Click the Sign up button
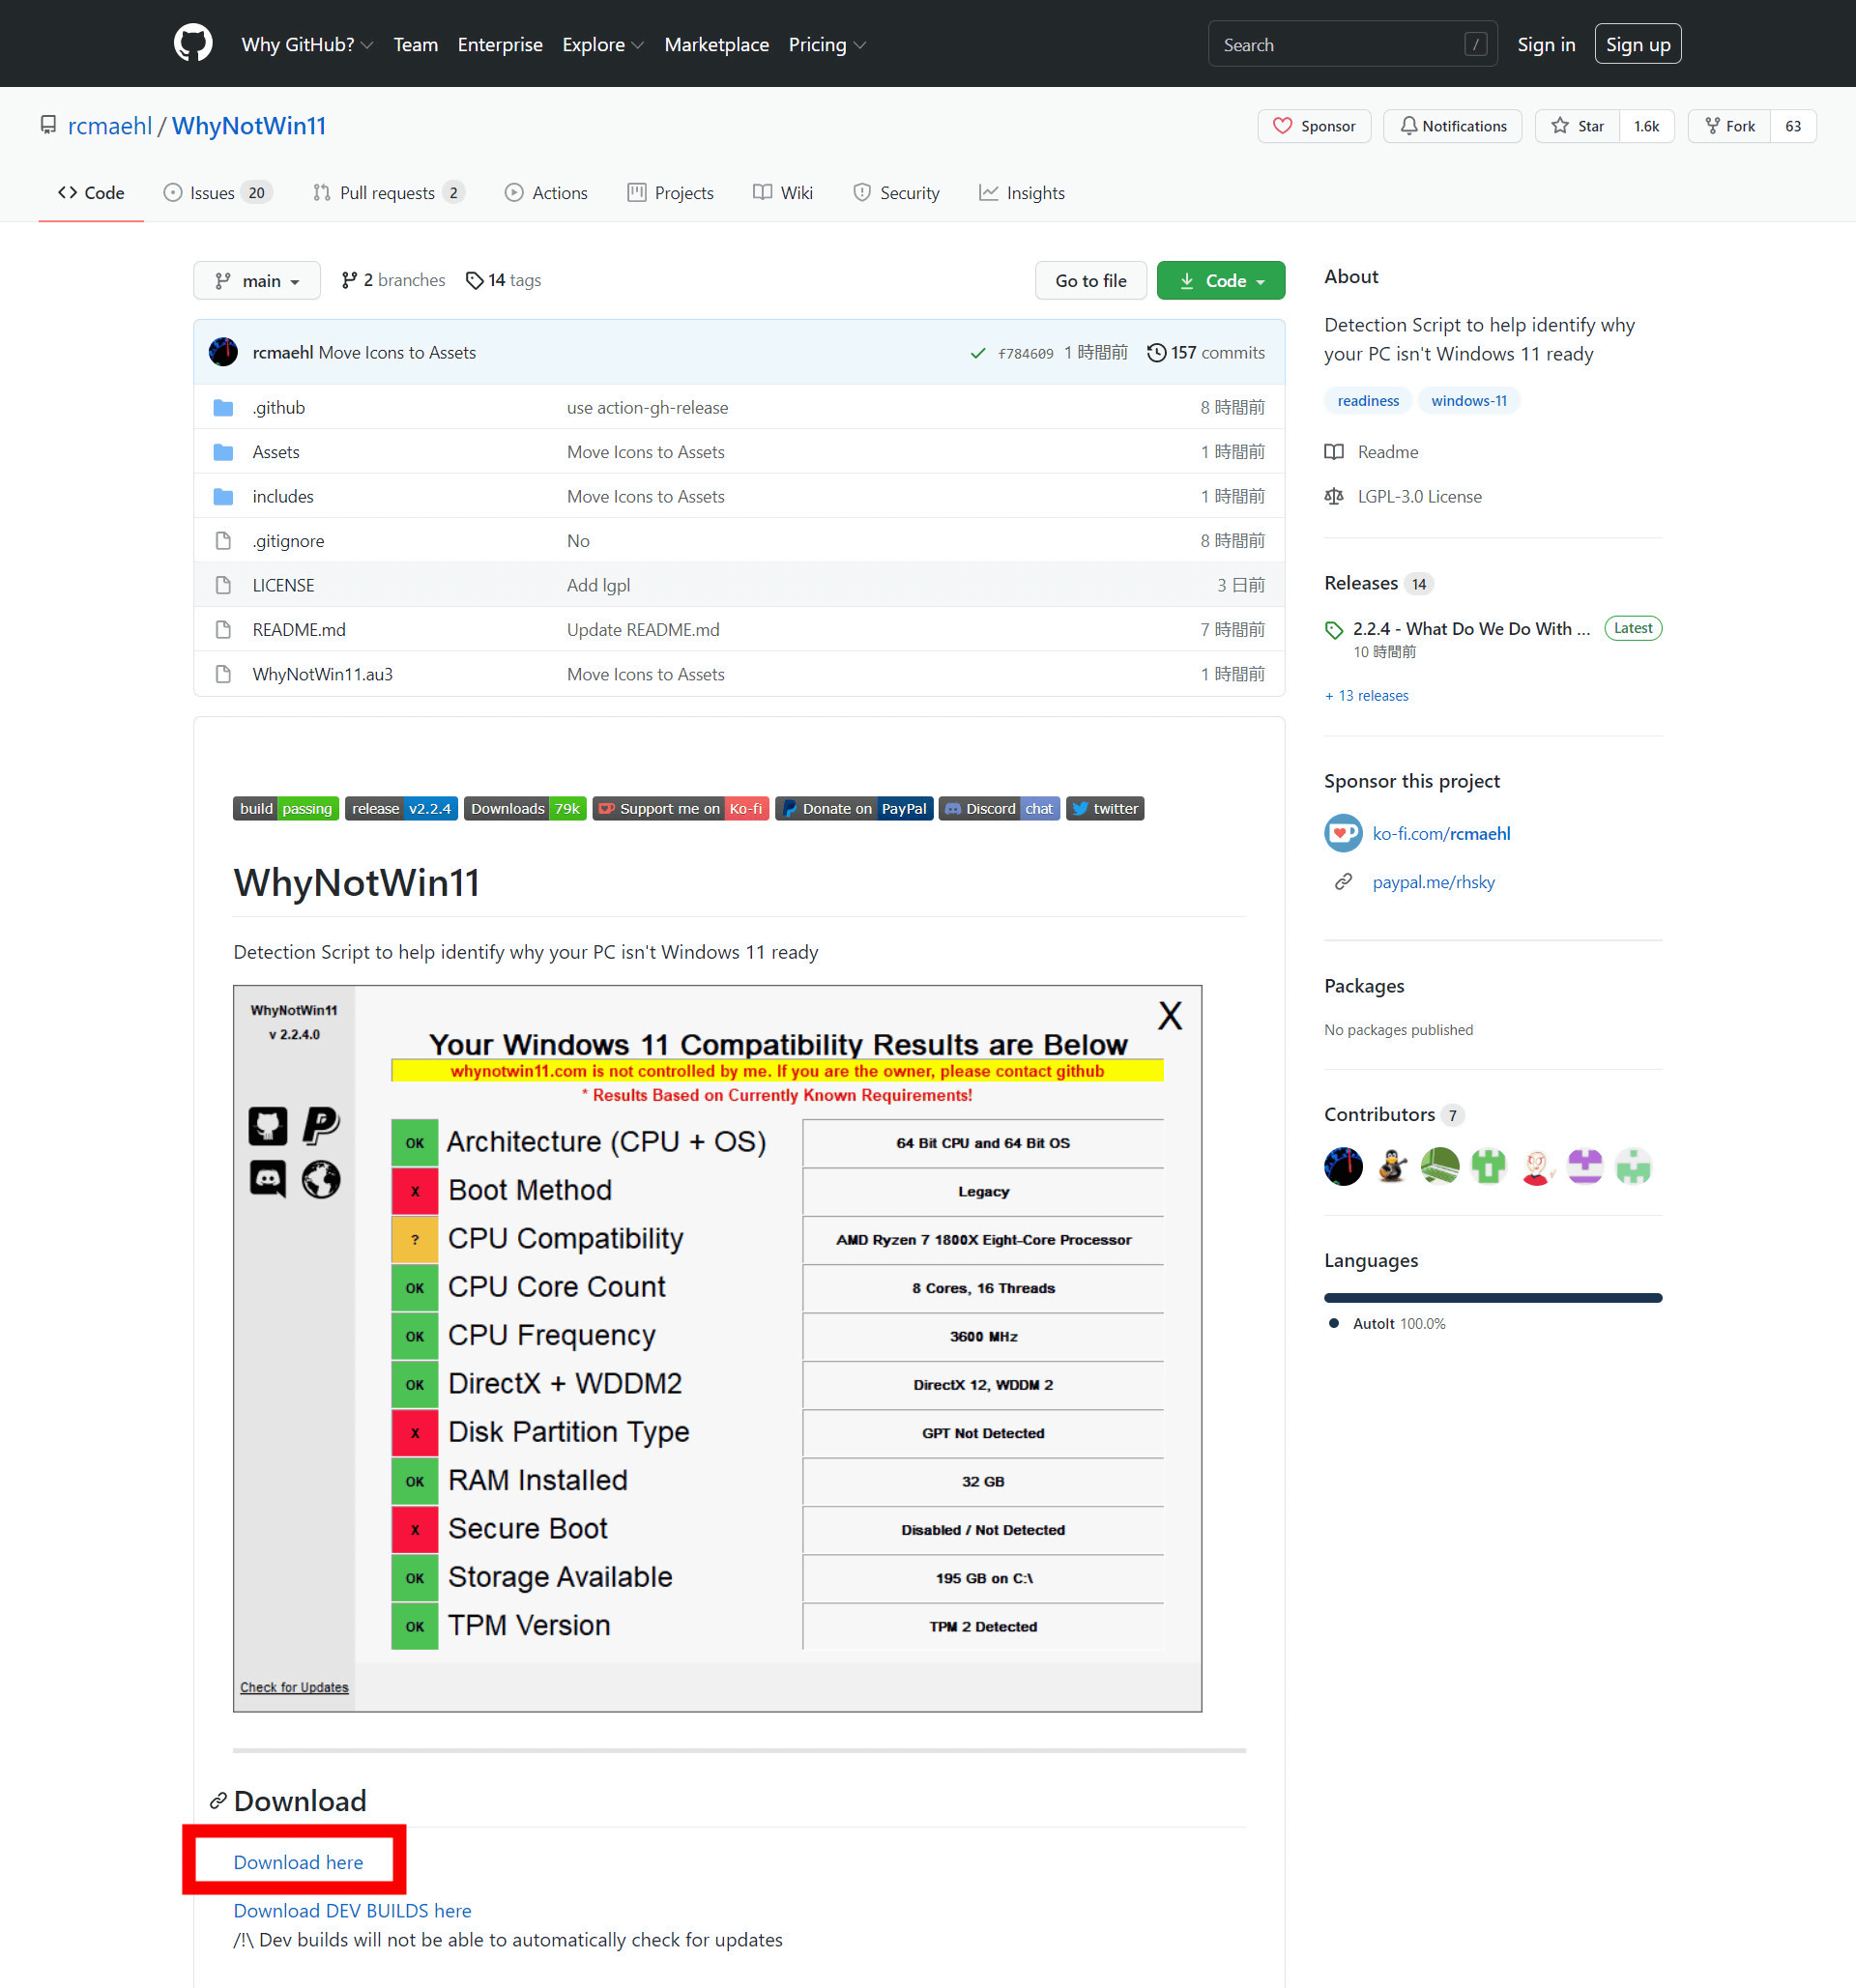1856x1988 pixels. pos(1638,44)
